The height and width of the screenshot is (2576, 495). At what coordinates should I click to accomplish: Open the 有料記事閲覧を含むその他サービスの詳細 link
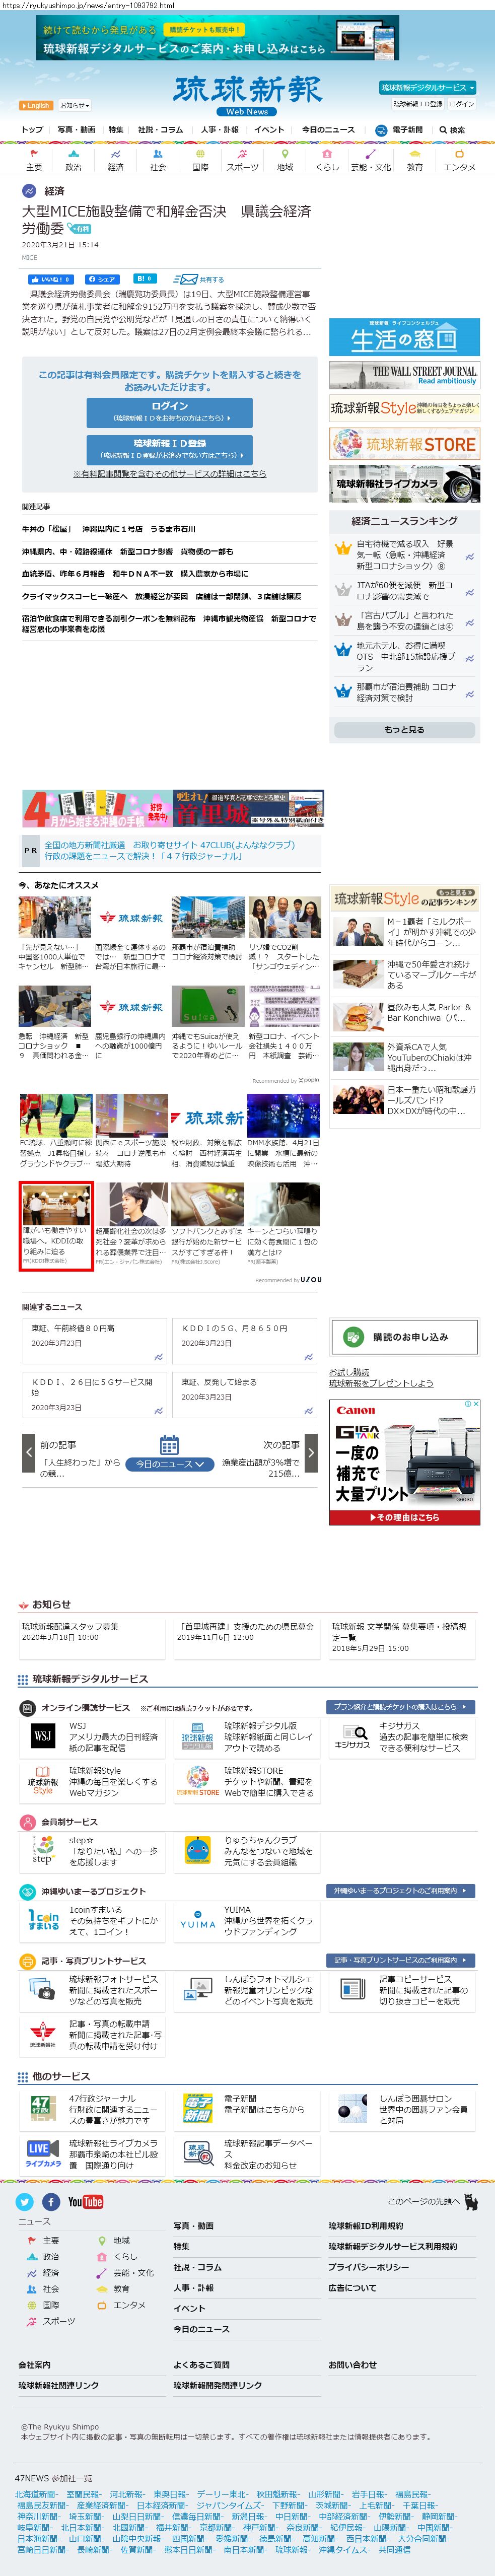[x=169, y=474]
